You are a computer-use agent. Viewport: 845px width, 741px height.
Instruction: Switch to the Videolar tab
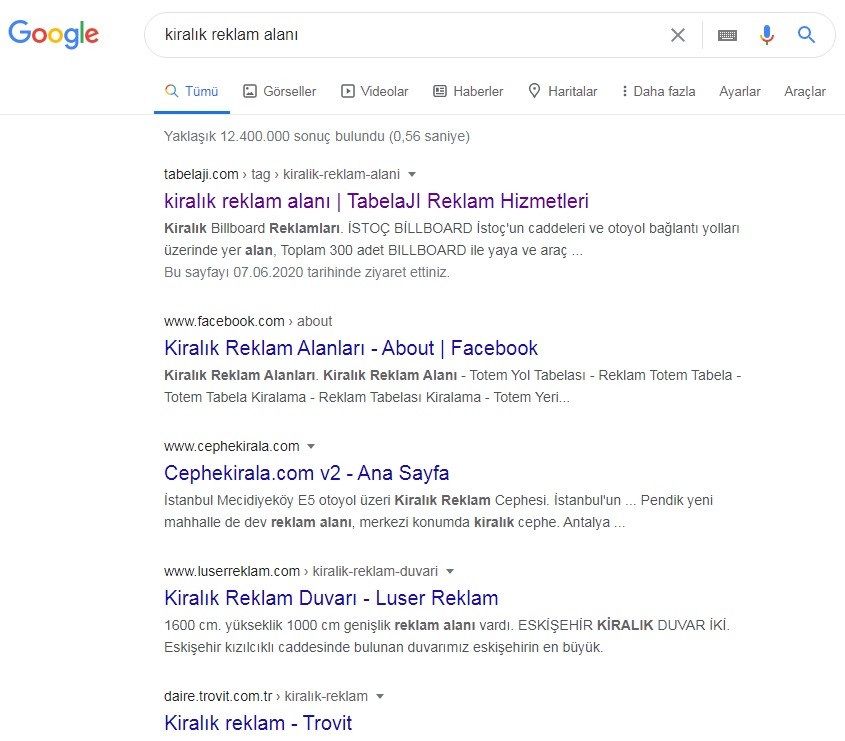(x=375, y=91)
